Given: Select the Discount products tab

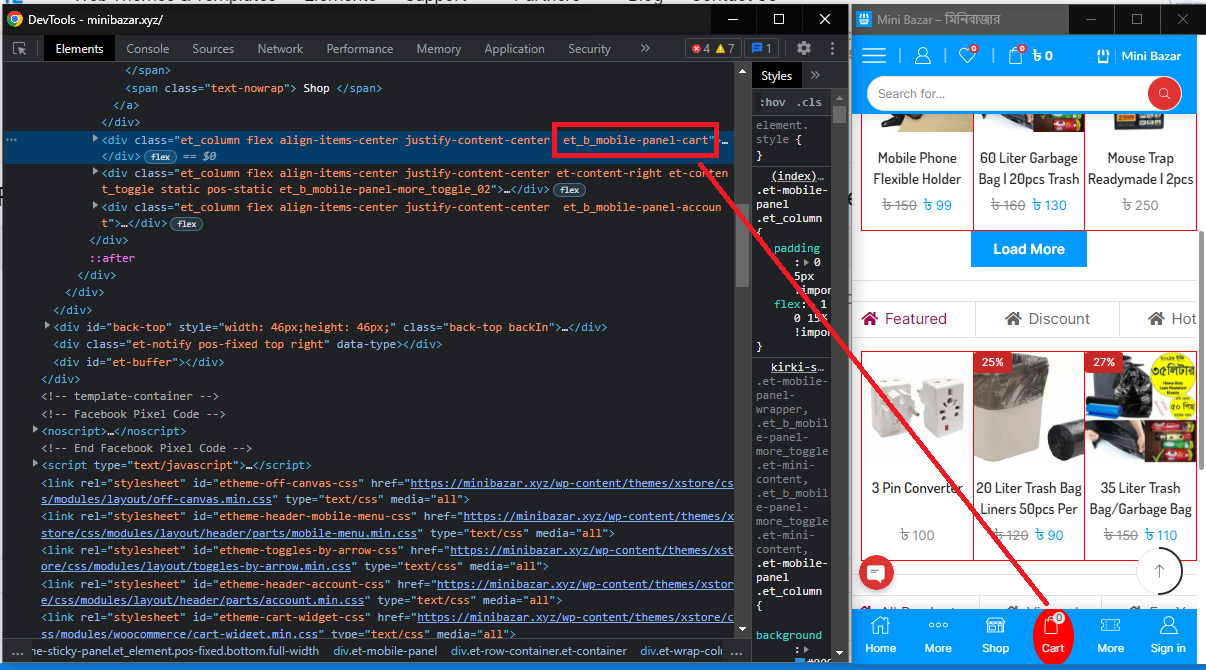Looking at the screenshot, I should click(x=1047, y=319).
